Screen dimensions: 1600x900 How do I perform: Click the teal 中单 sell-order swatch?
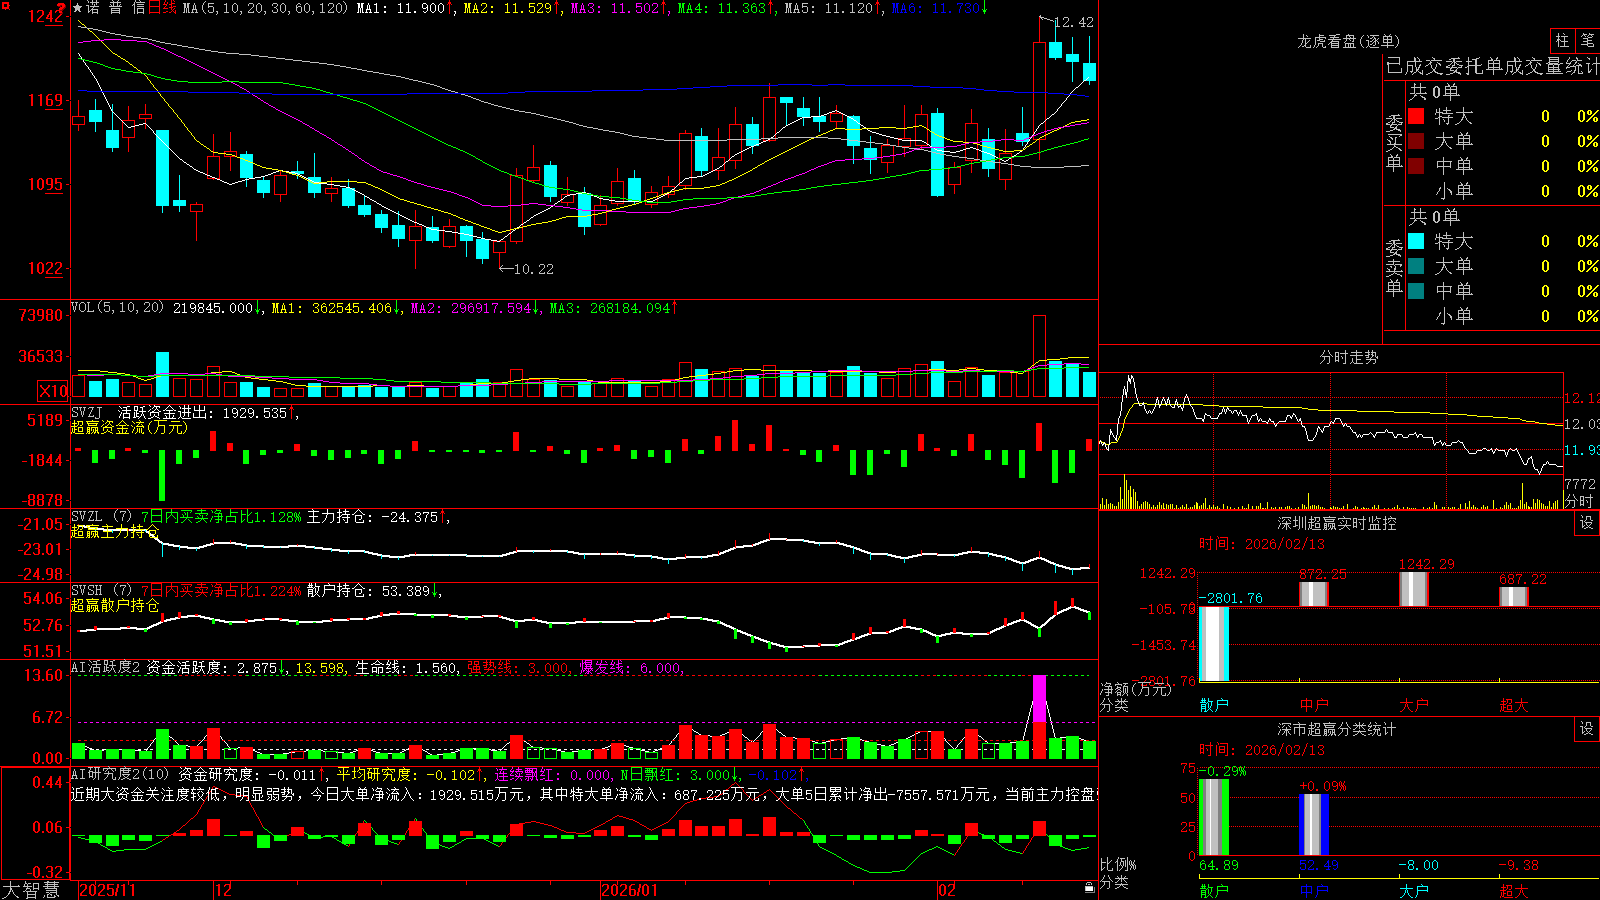click(x=1416, y=291)
